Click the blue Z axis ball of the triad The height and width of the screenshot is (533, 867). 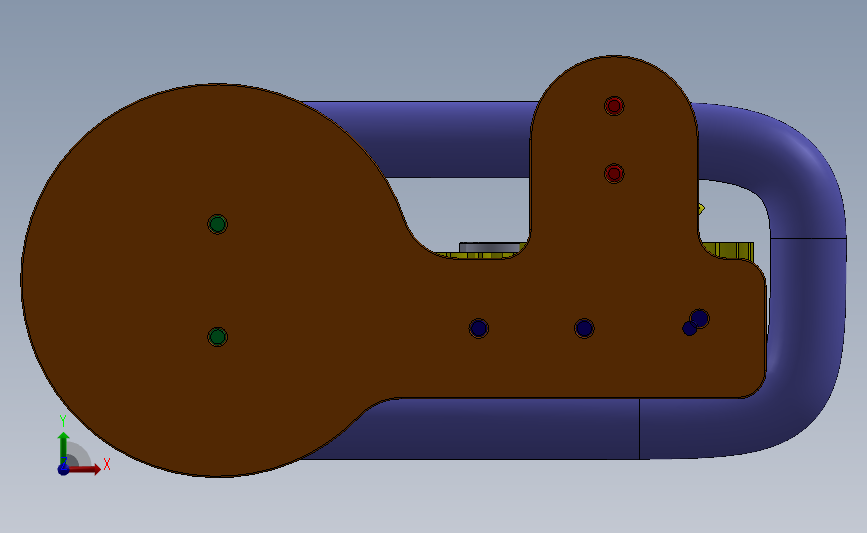(64, 469)
